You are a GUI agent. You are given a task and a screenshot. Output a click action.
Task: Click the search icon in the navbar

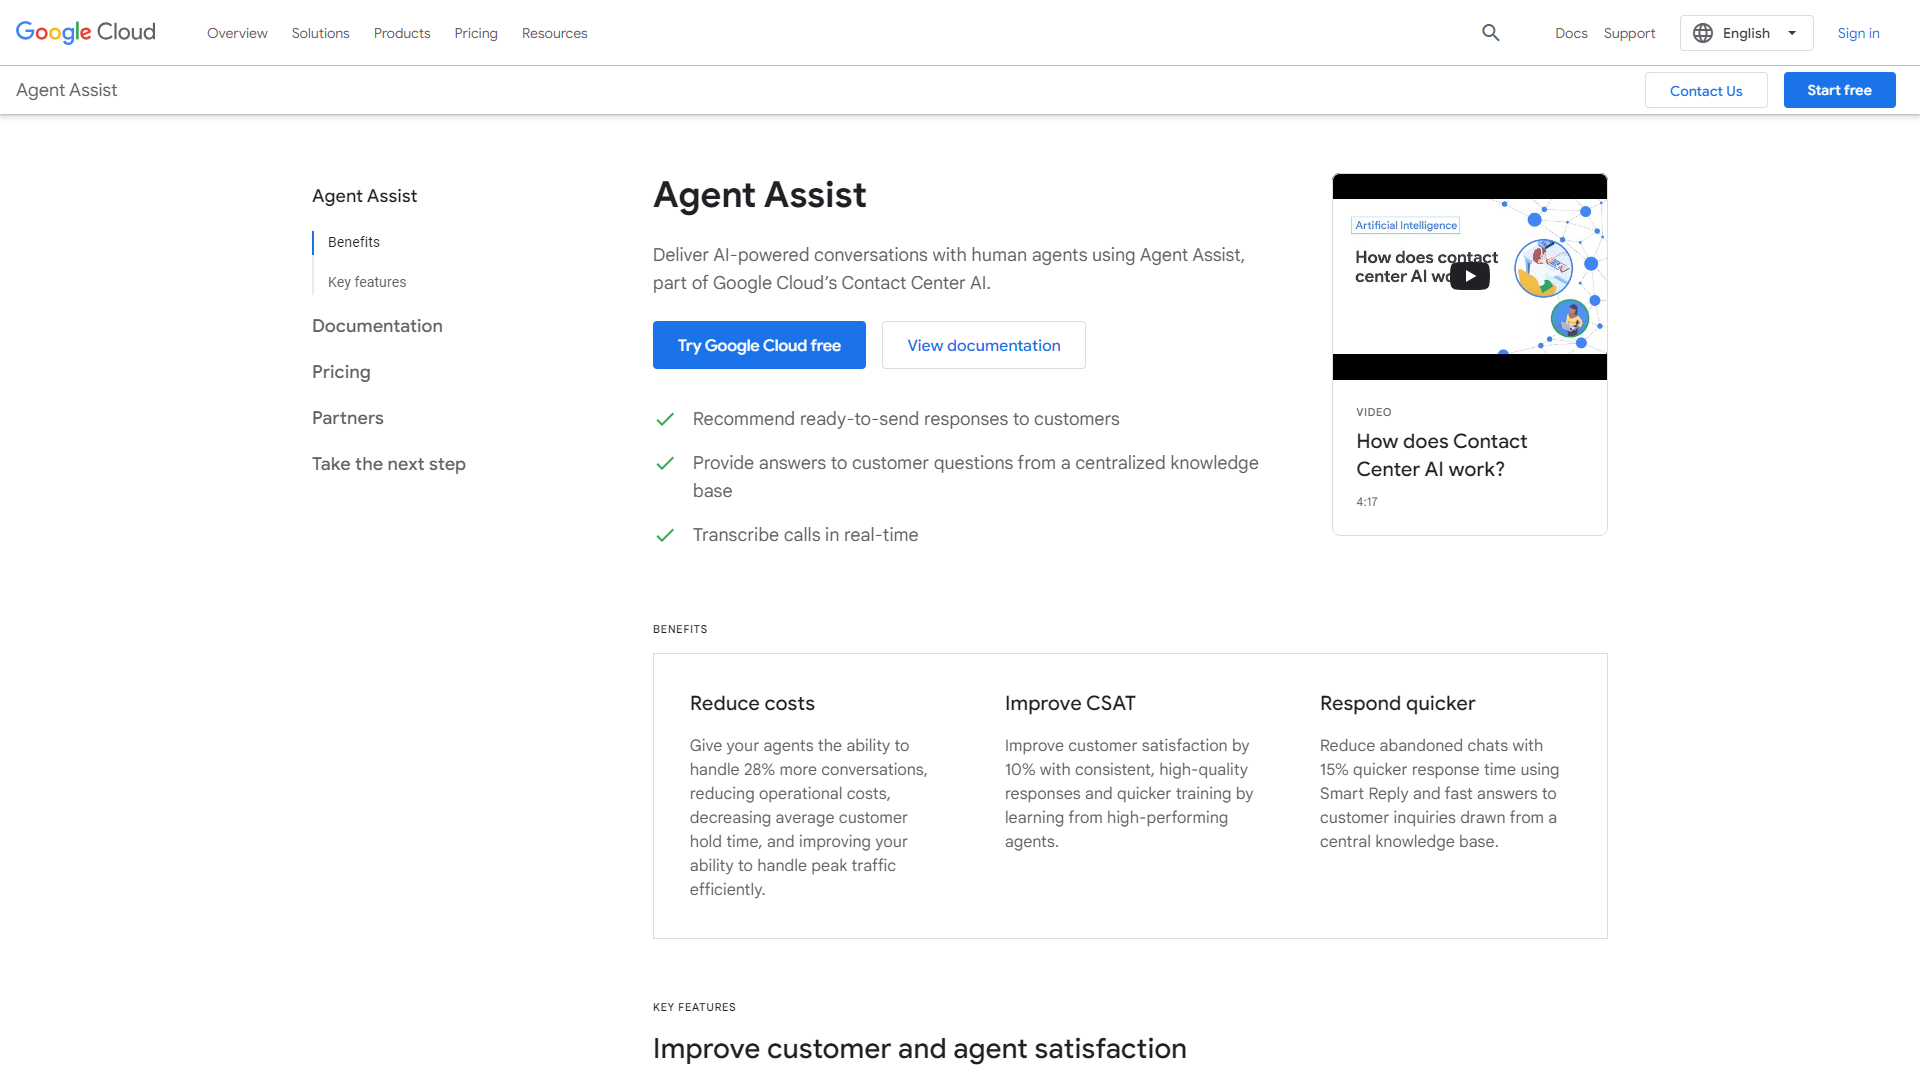pos(1491,32)
